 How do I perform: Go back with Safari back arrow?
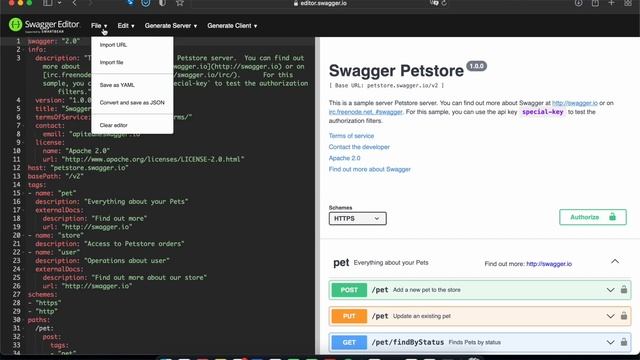(x=74, y=3)
